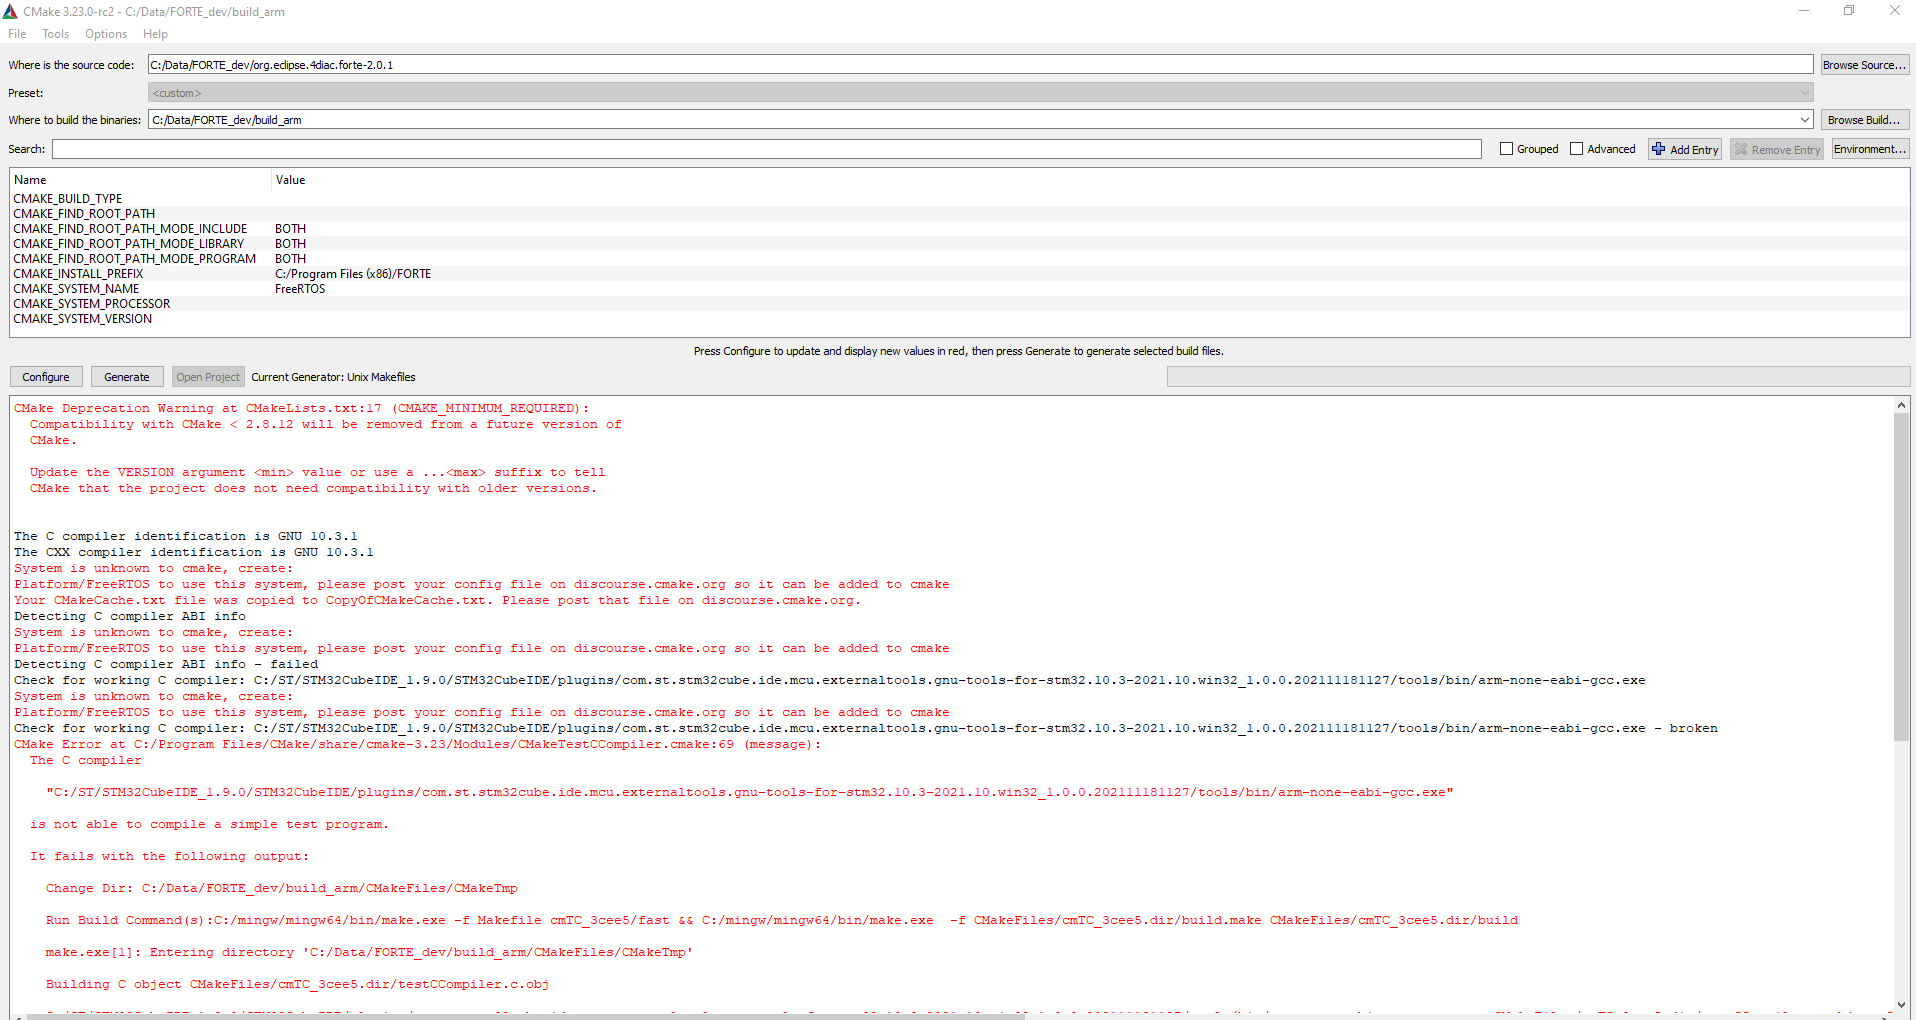Toggle the Grouped checkbox
This screenshot has width=1916, height=1020.
[1506, 149]
